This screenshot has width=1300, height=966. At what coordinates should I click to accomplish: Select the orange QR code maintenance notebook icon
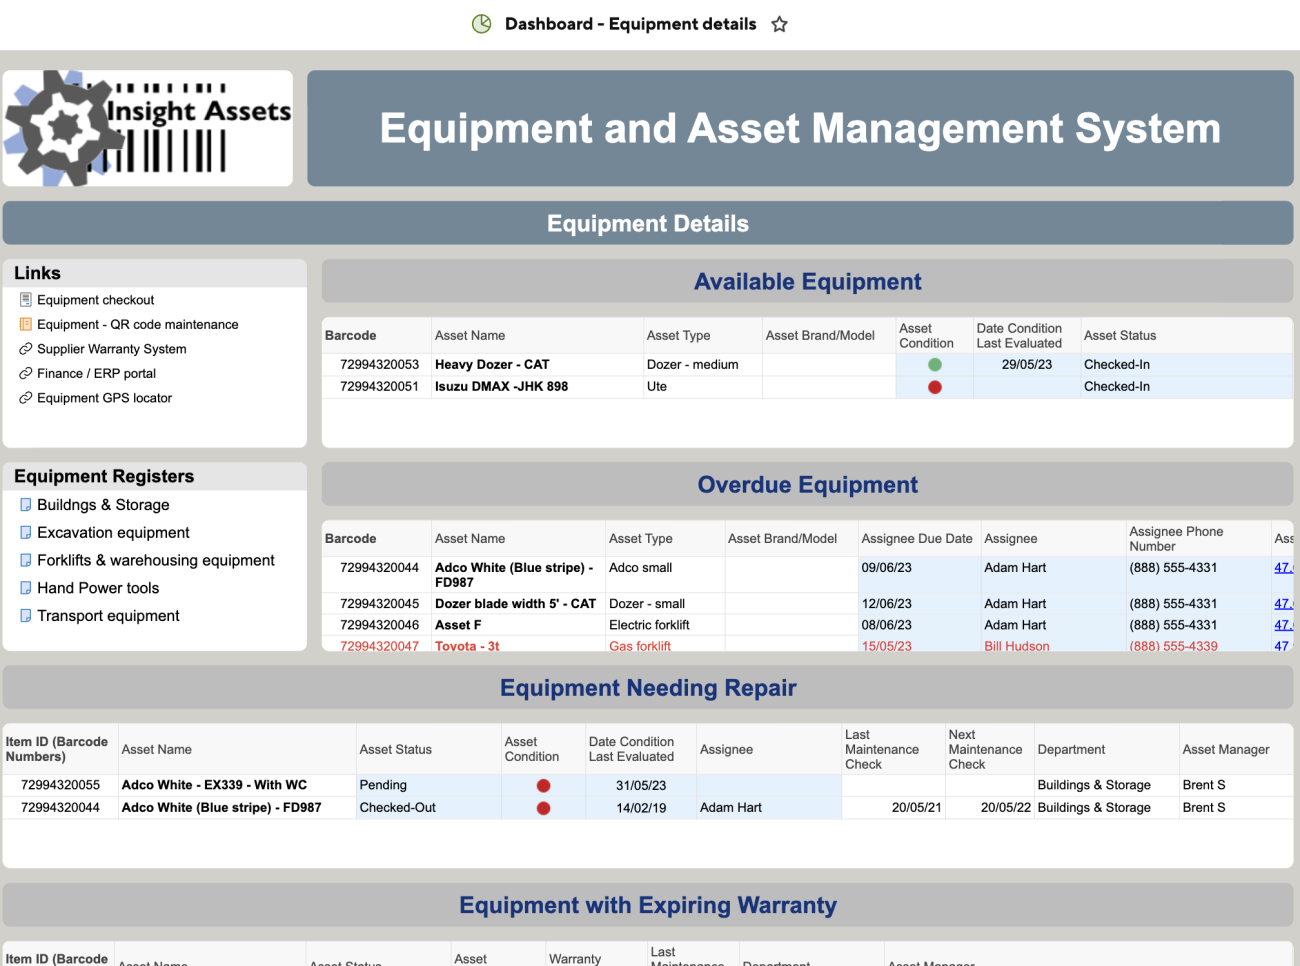coord(25,324)
